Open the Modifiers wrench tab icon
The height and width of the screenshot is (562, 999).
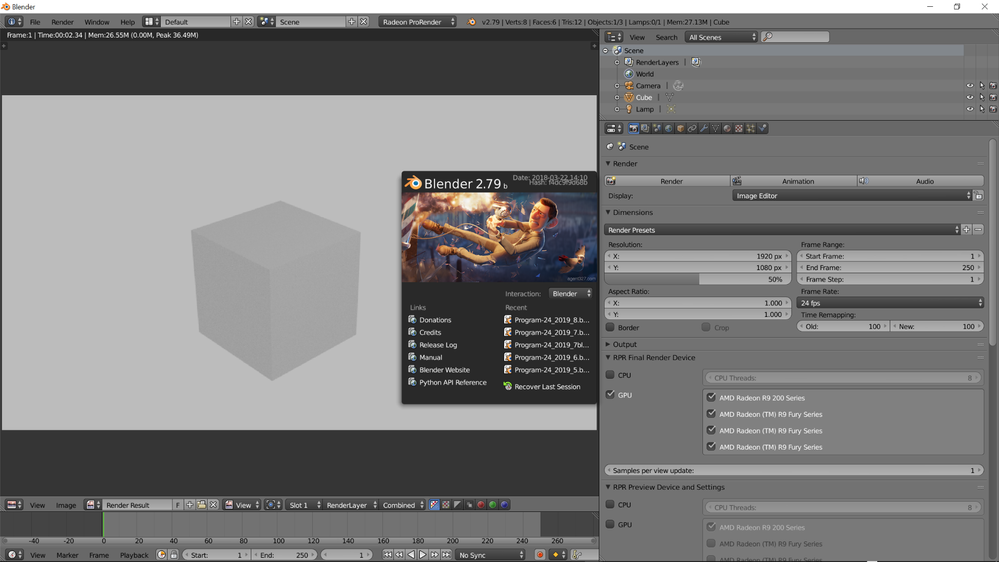[703, 128]
